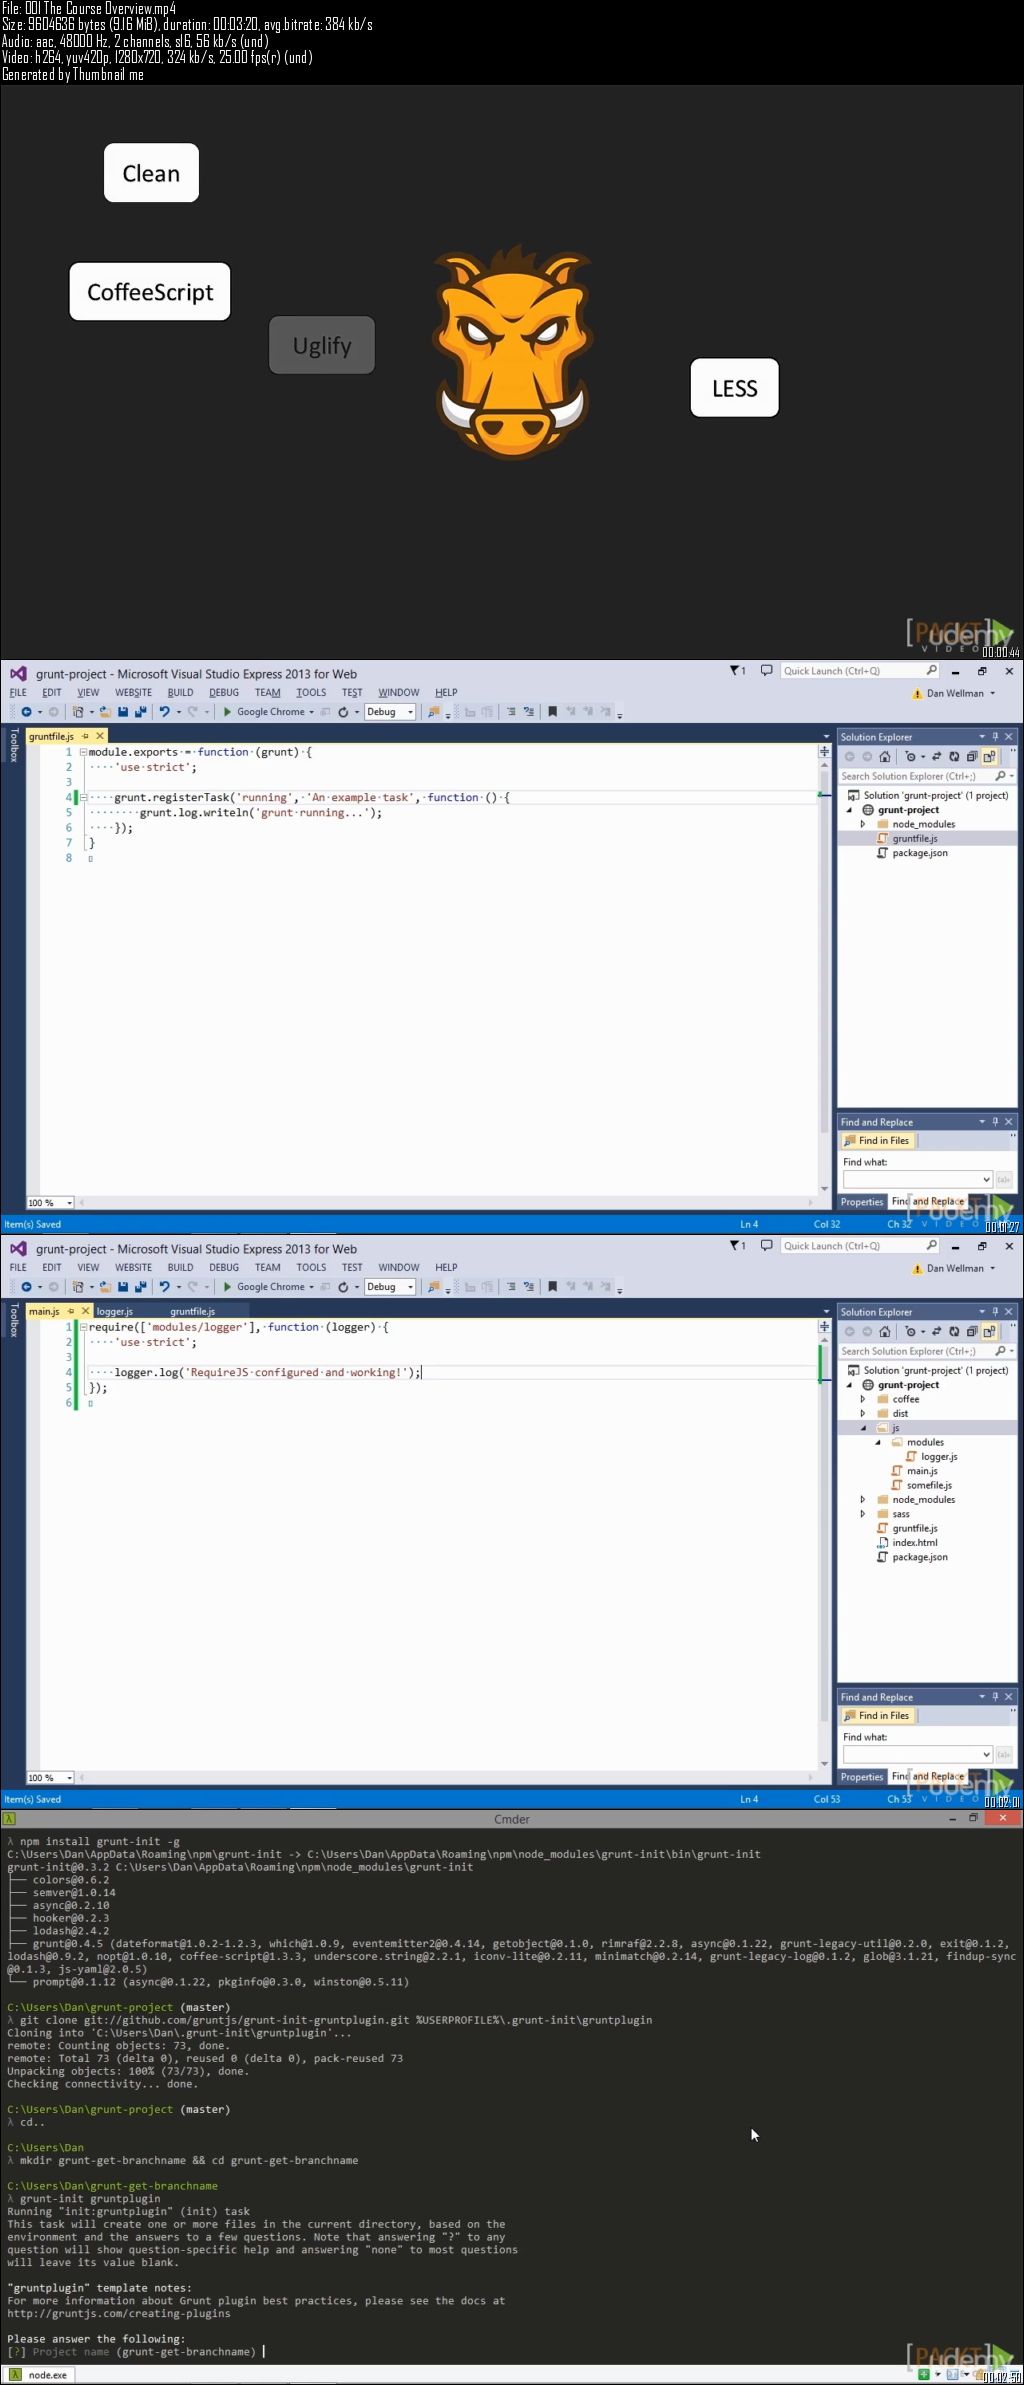Select index.html in main.js frame Solution Explorer
Screen dimensions: 1024x2385
[x=915, y=1542]
